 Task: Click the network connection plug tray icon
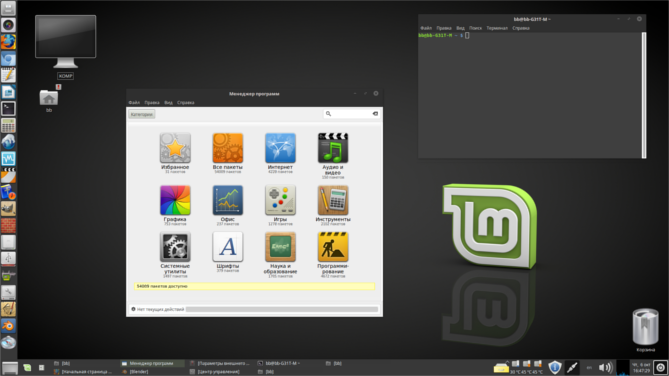(572, 367)
